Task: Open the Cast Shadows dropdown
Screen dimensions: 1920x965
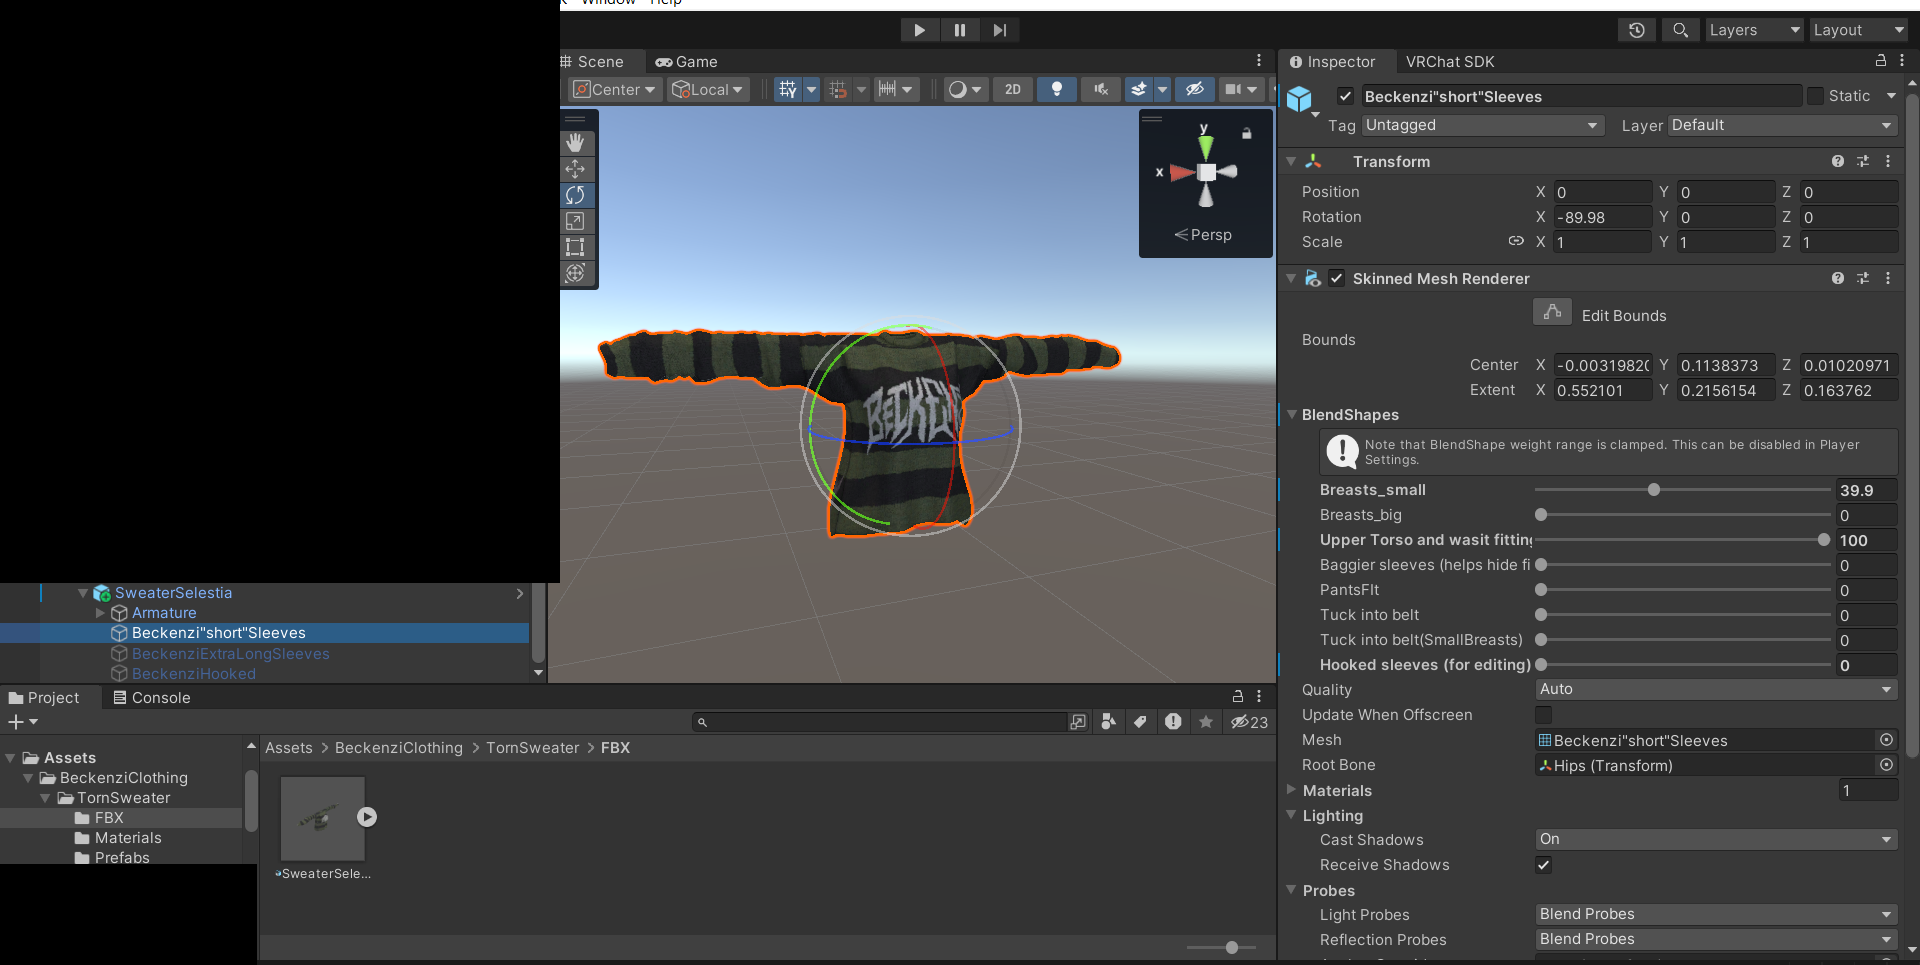Action: [1716, 839]
